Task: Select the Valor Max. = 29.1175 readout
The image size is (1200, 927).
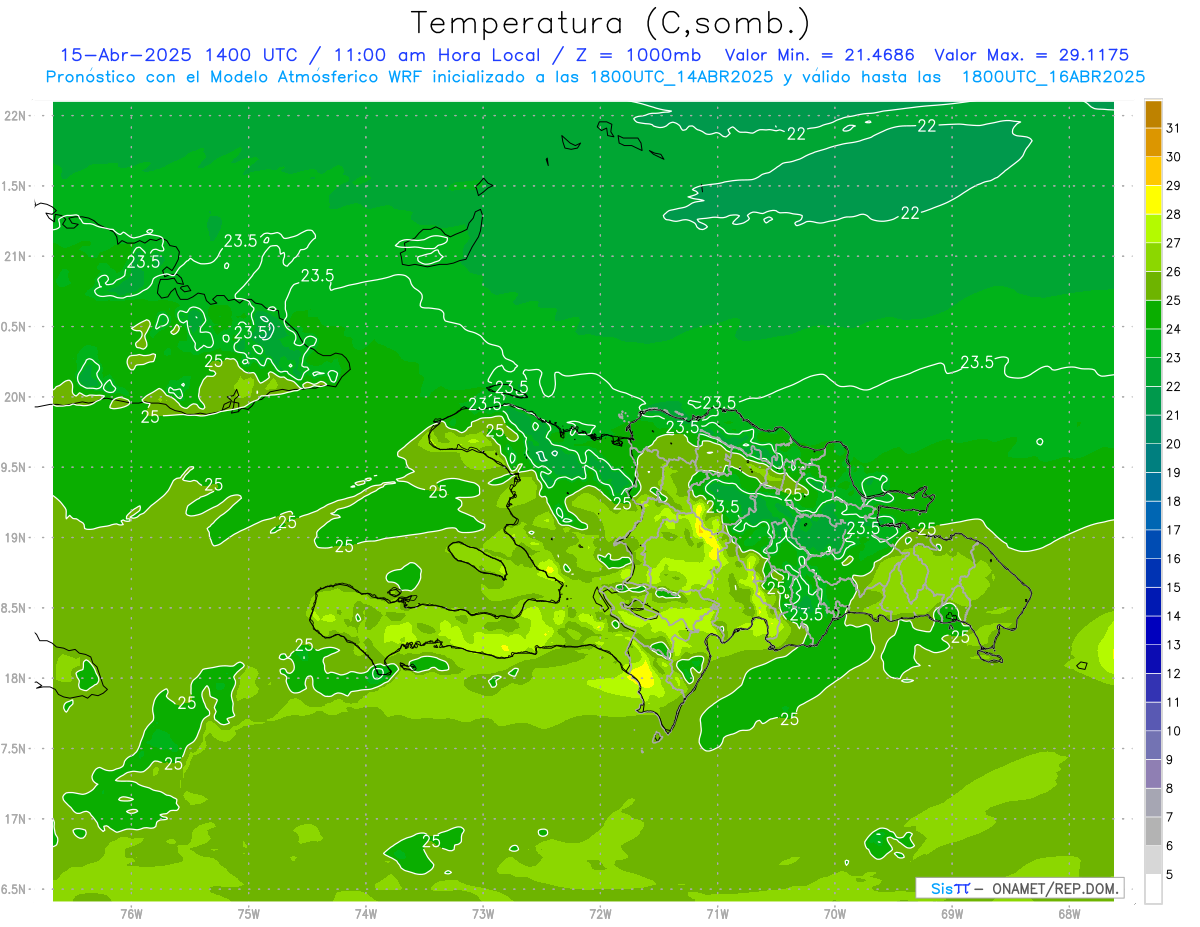Action: [1031, 55]
